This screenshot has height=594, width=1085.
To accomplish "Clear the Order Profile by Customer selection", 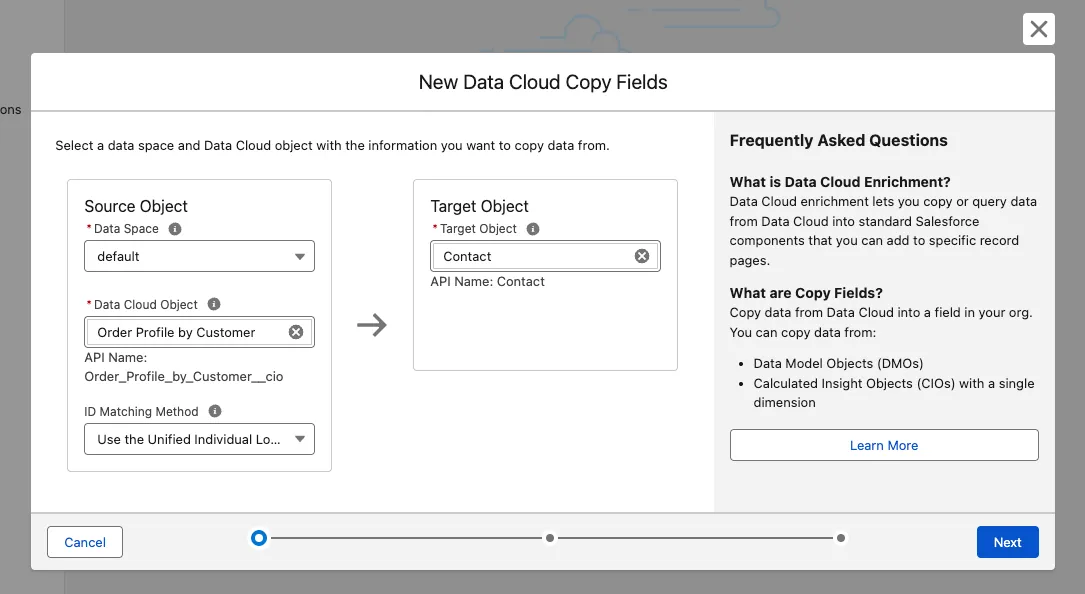I will point(296,332).
